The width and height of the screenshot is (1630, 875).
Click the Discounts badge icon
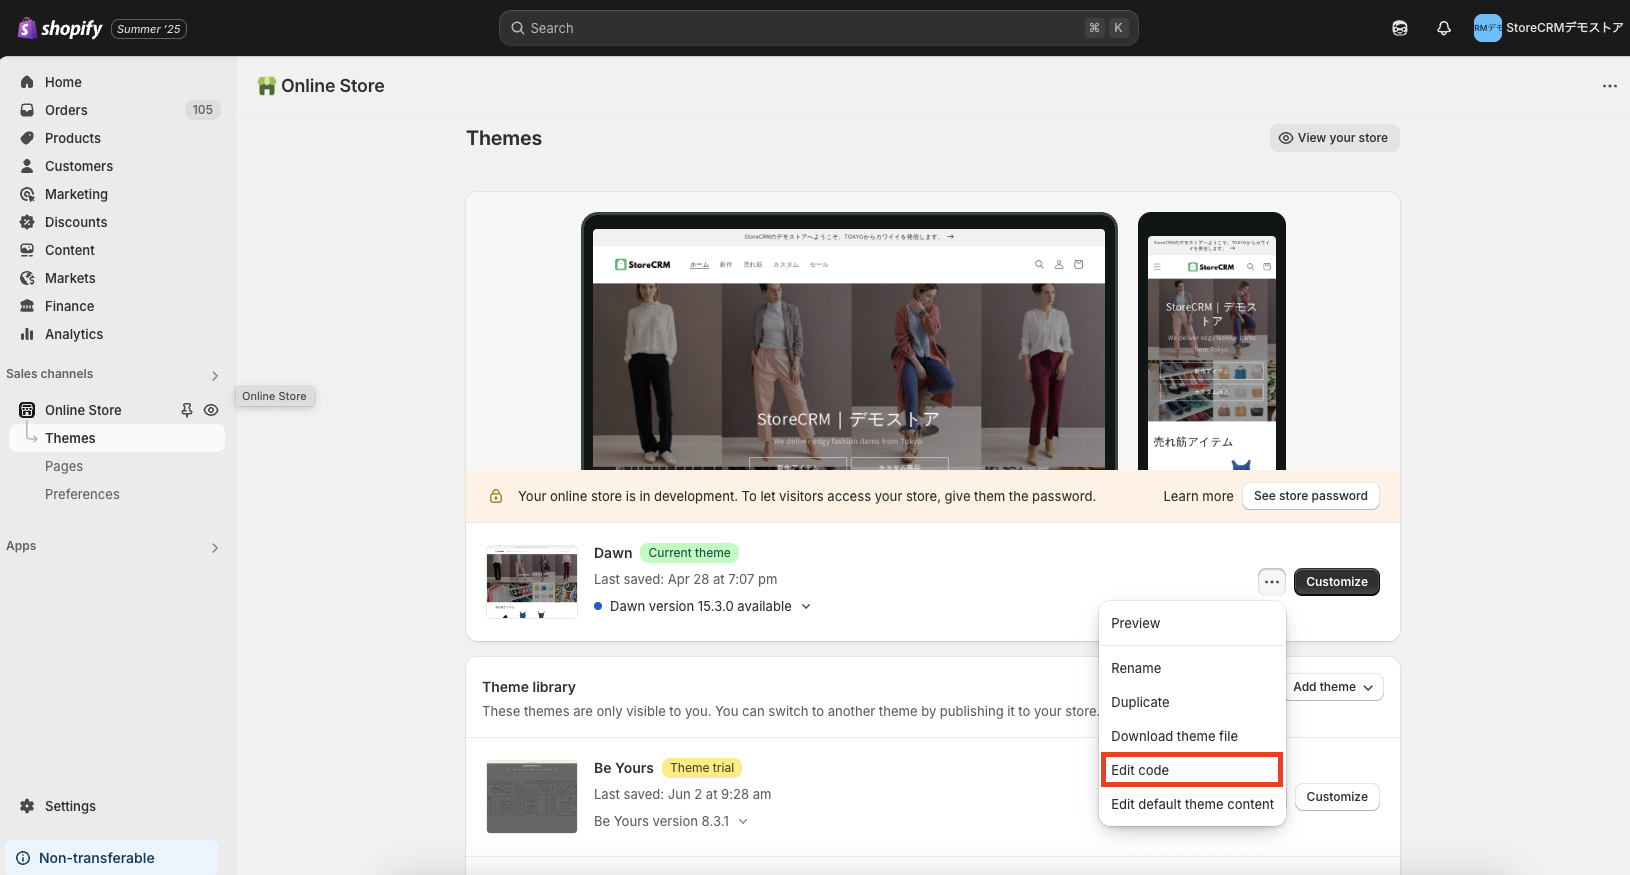(27, 222)
